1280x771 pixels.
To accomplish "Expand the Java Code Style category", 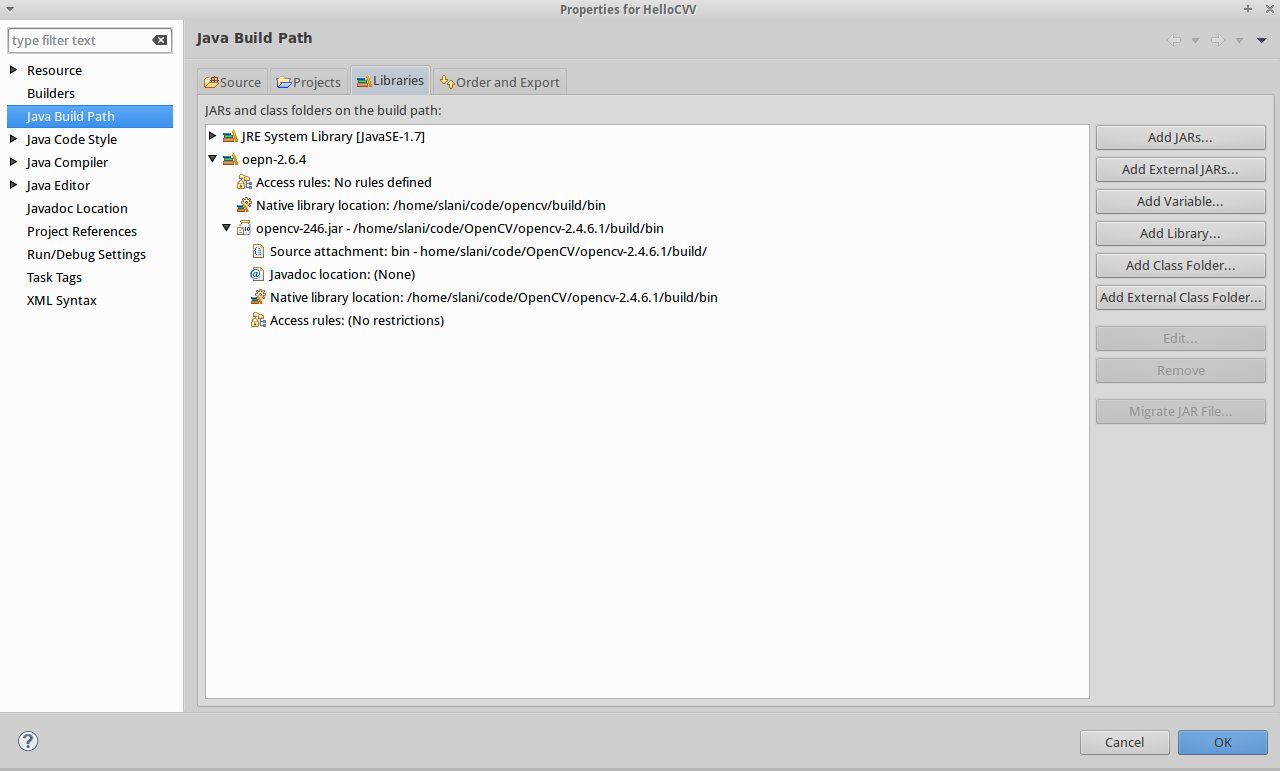I will point(13,139).
